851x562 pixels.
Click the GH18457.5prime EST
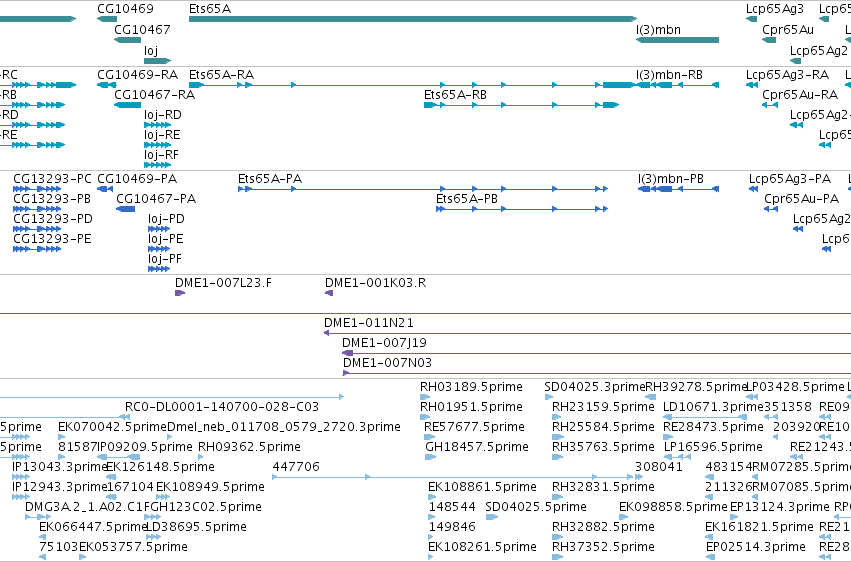430,457
